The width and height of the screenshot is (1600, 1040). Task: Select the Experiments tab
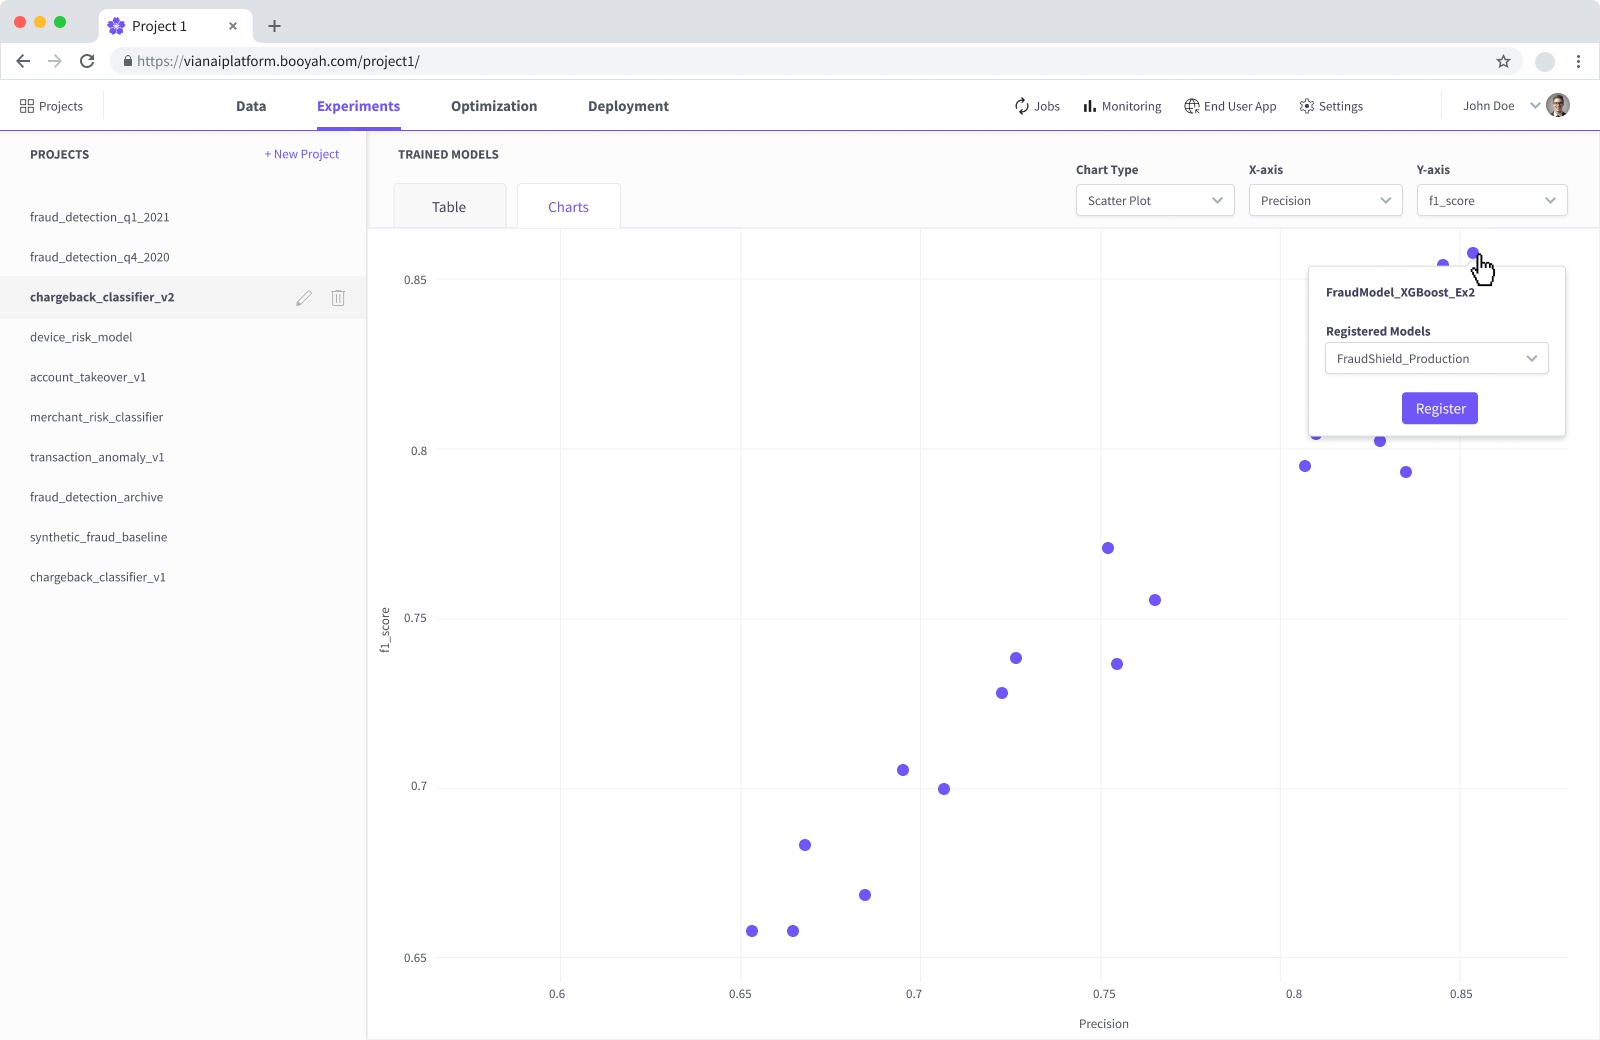[358, 106]
